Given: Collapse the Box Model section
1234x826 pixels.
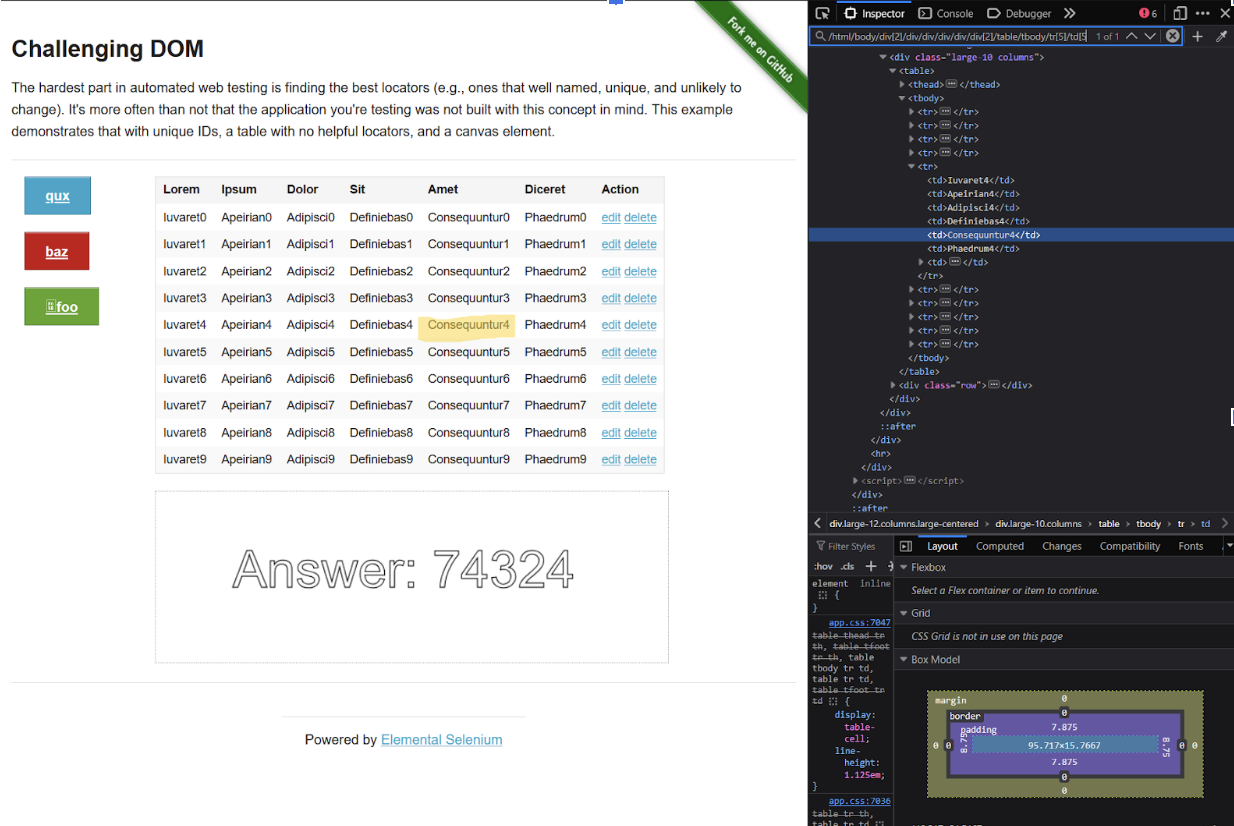Looking at the screenshot, I should tap(904, 660).
